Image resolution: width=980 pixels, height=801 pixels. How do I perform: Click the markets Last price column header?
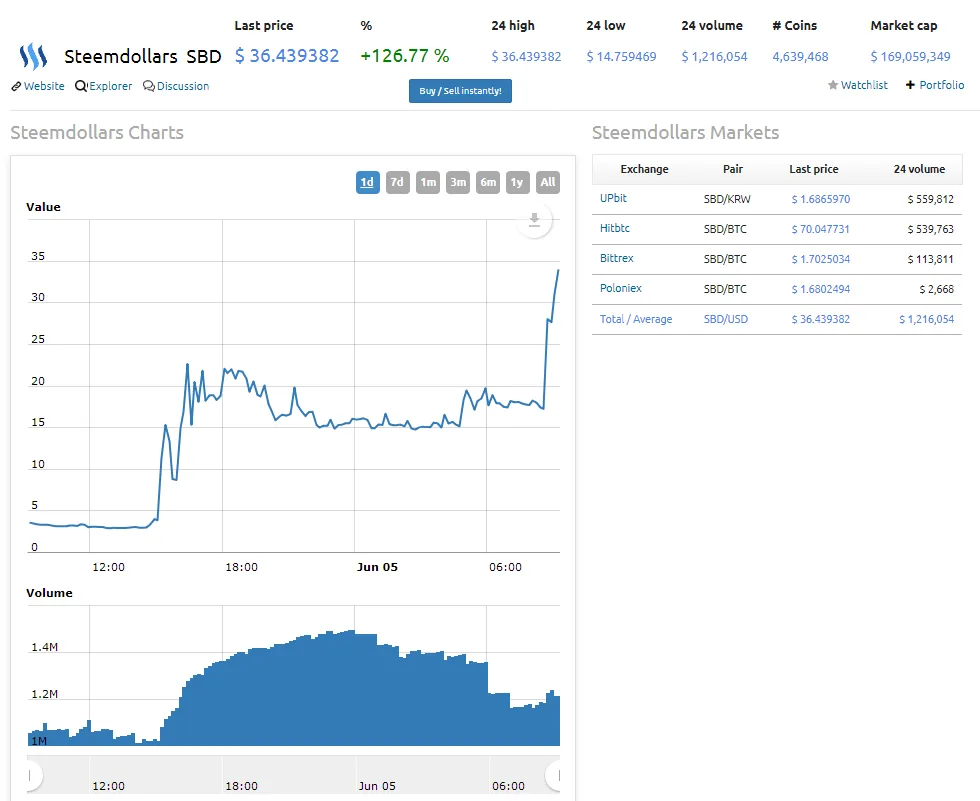814,169
